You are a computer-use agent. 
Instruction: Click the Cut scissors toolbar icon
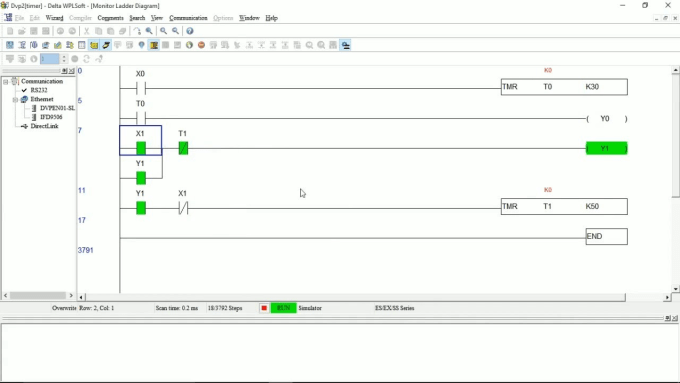pyautogui.click(x=86, y=31)
